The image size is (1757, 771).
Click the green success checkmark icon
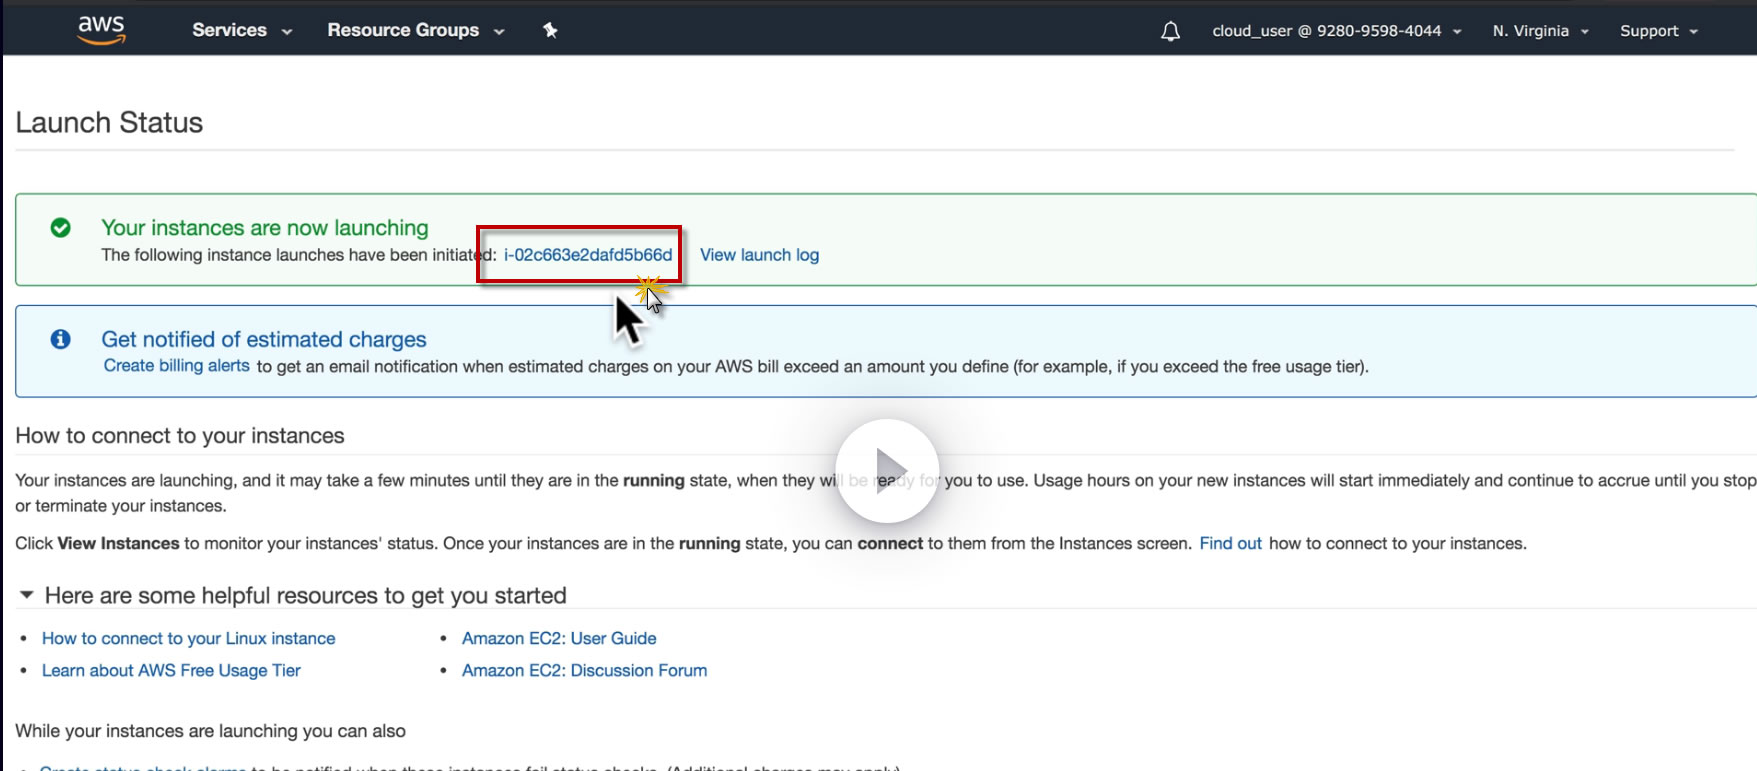coord(61,228)
